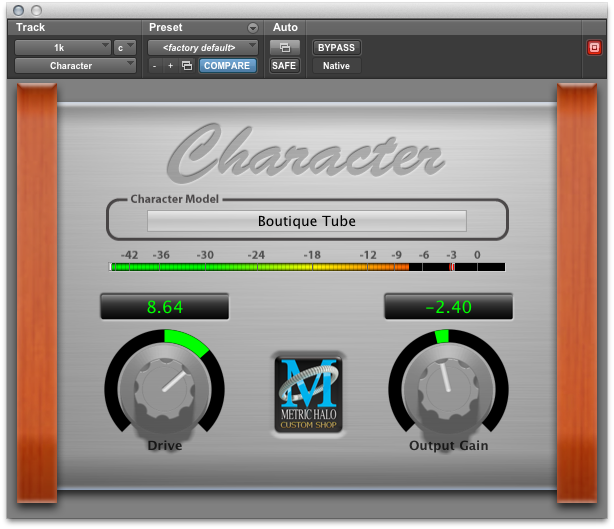614x529 pixels.
Task: Click the Drive value field 8.64
Action: 165,307
